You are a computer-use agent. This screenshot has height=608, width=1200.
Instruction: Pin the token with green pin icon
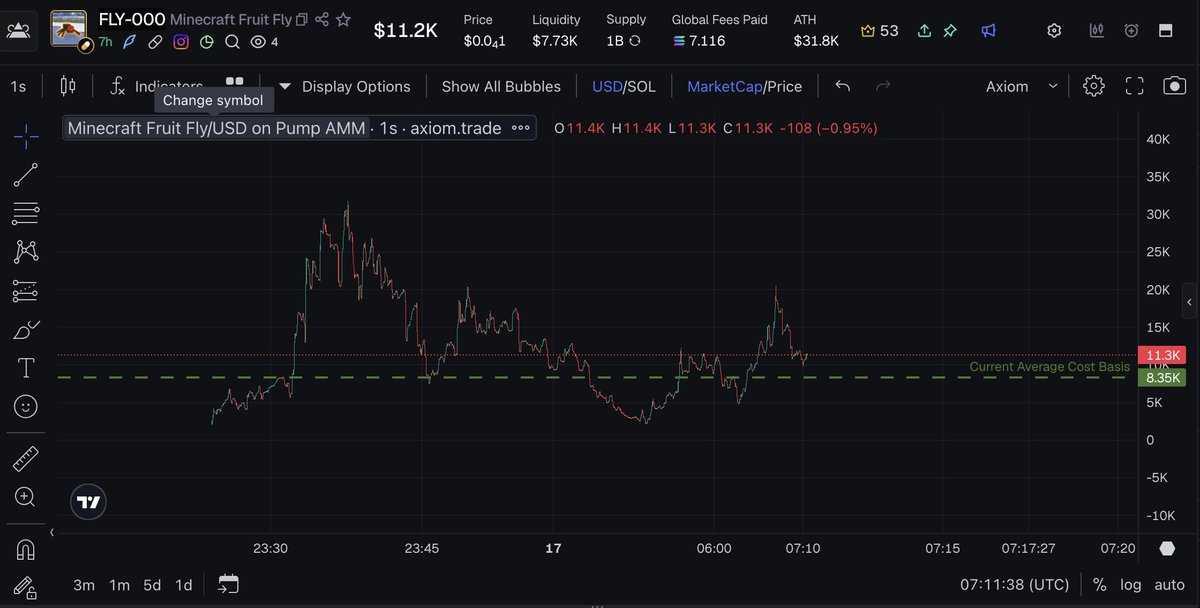coord(950,31)
